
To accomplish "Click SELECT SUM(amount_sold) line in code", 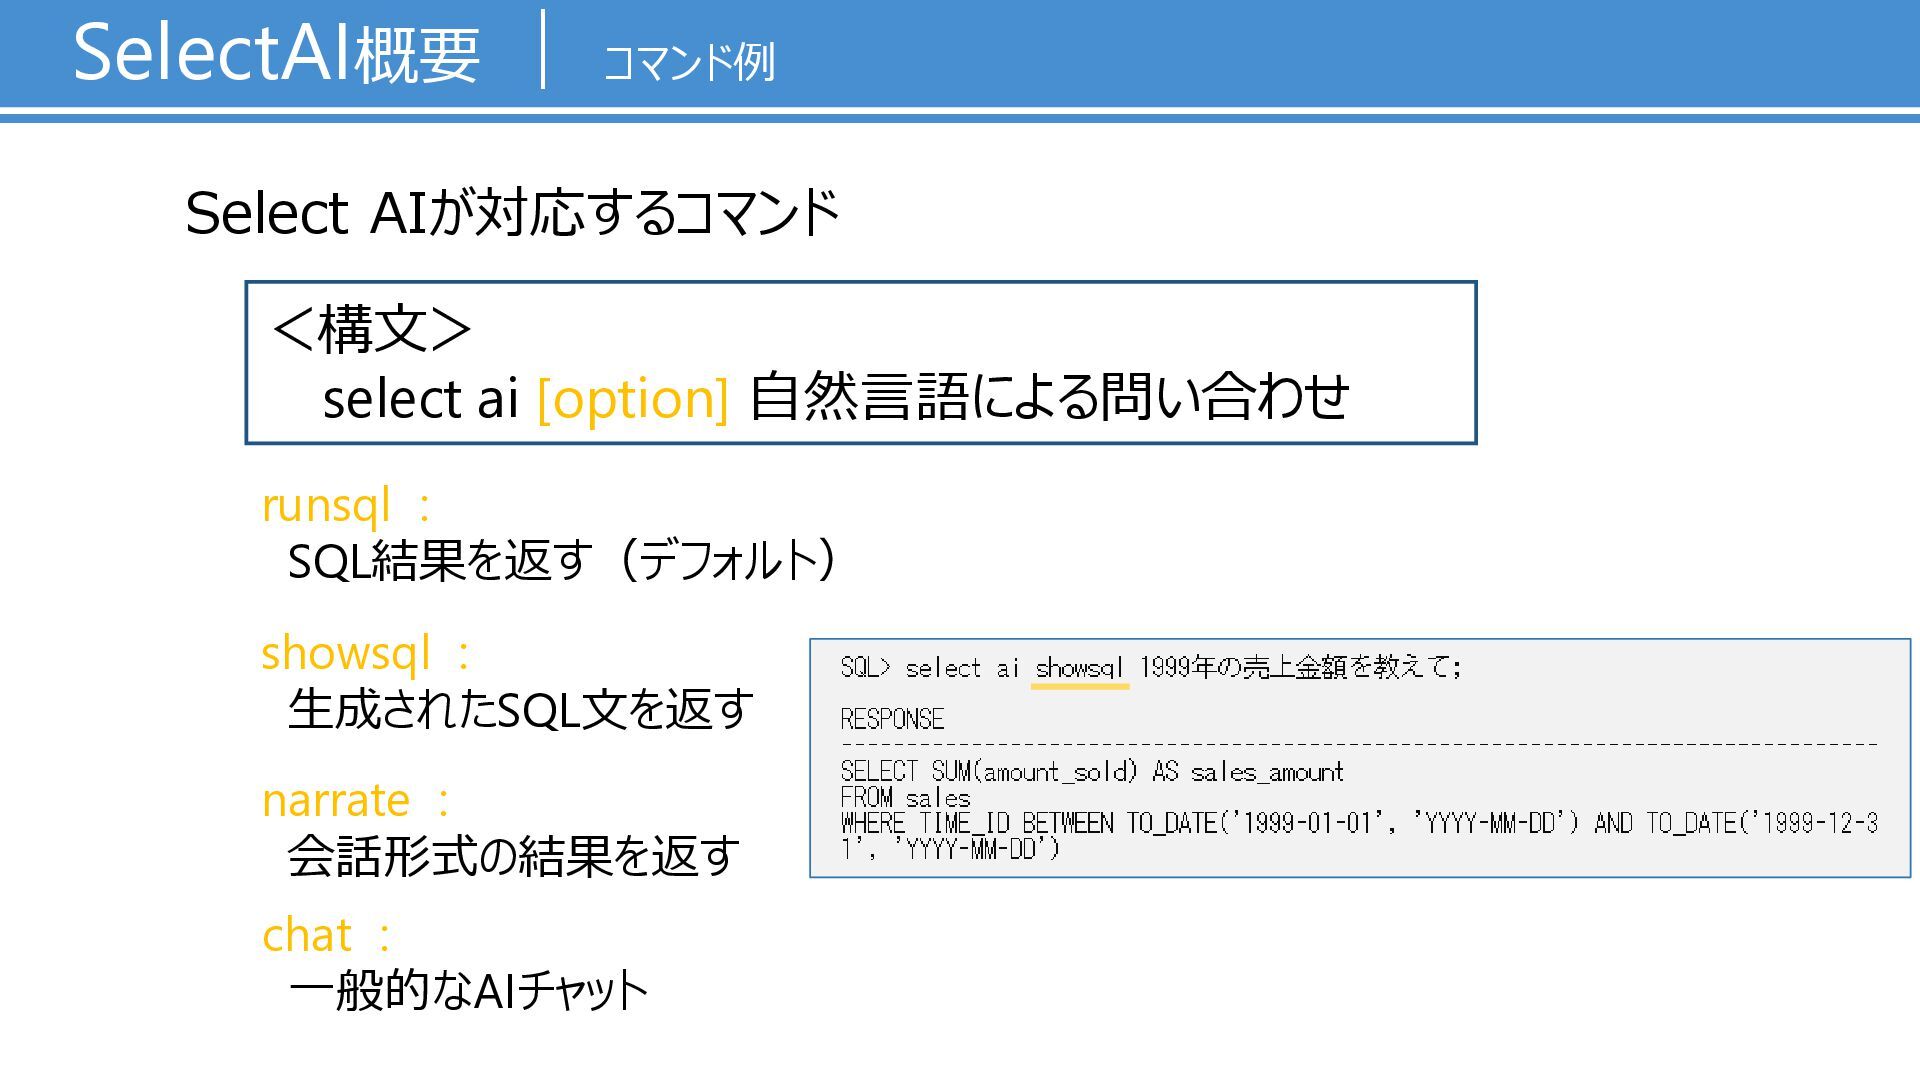I will point(1092,772).
